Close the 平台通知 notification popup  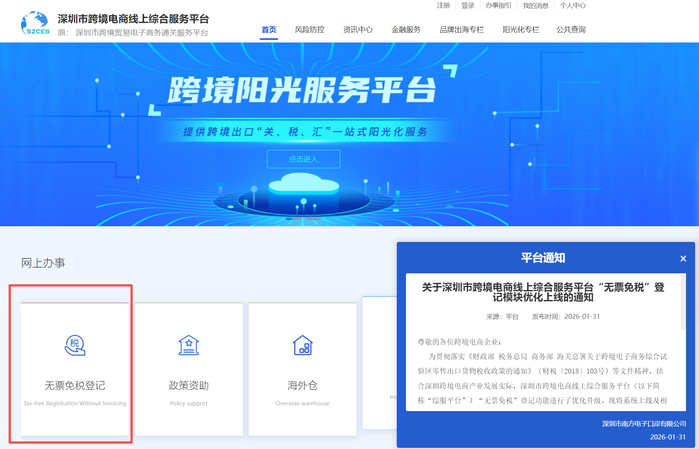[x=683, y=258]
